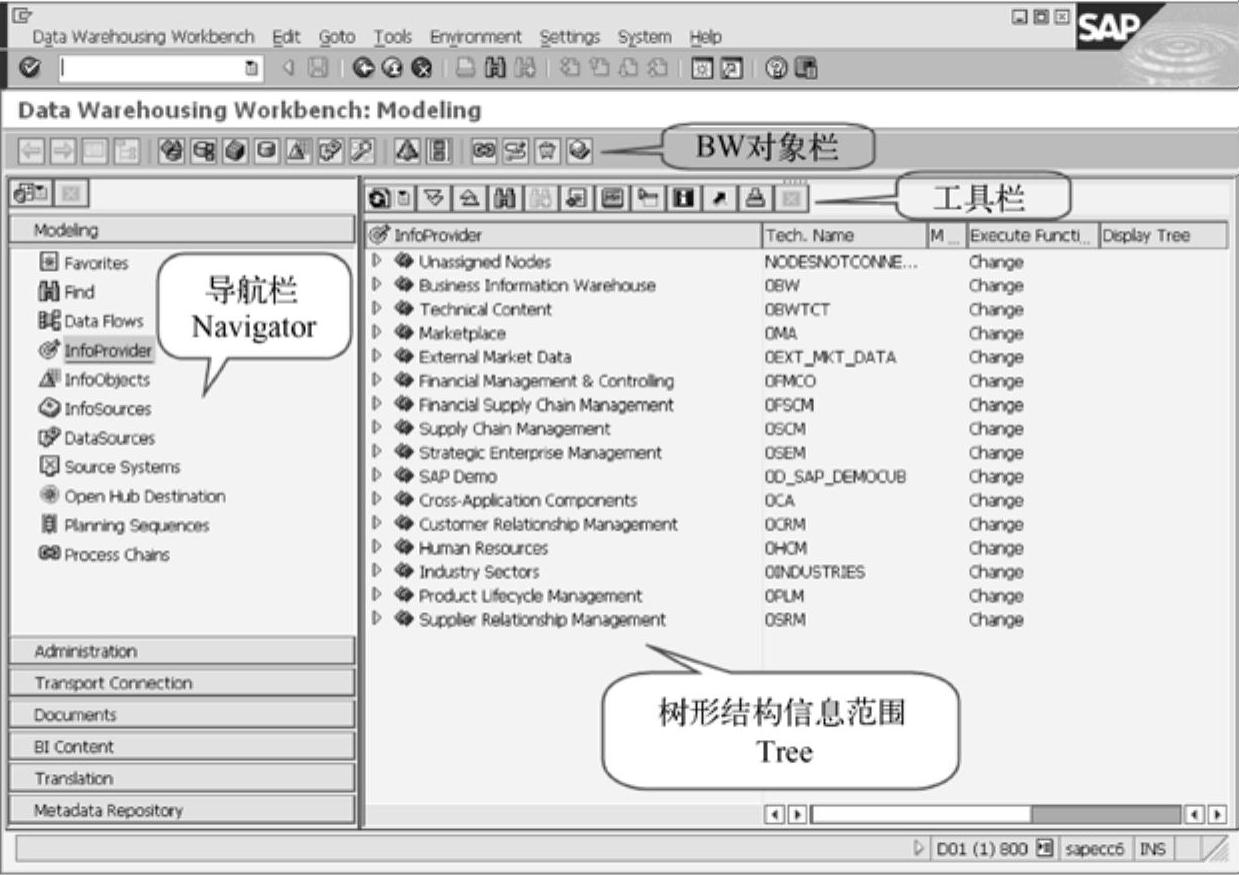This screenshot has width=1239, height=875.
Task: Click the refresh tree icon in tree toolbar
Action: click(381, 199)
